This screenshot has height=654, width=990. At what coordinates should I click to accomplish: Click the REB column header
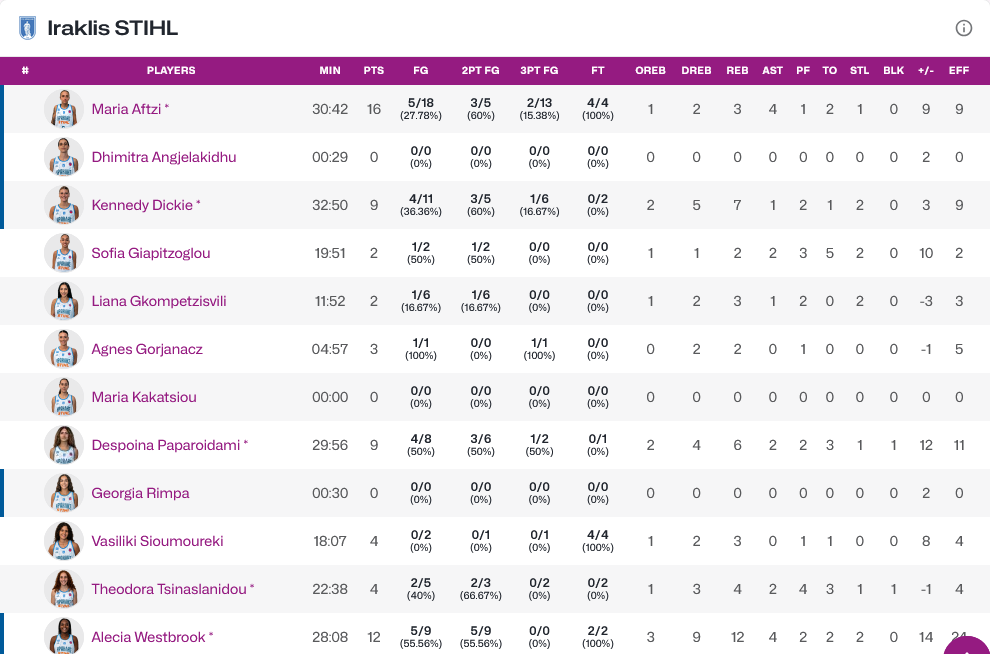coord(737,71)
